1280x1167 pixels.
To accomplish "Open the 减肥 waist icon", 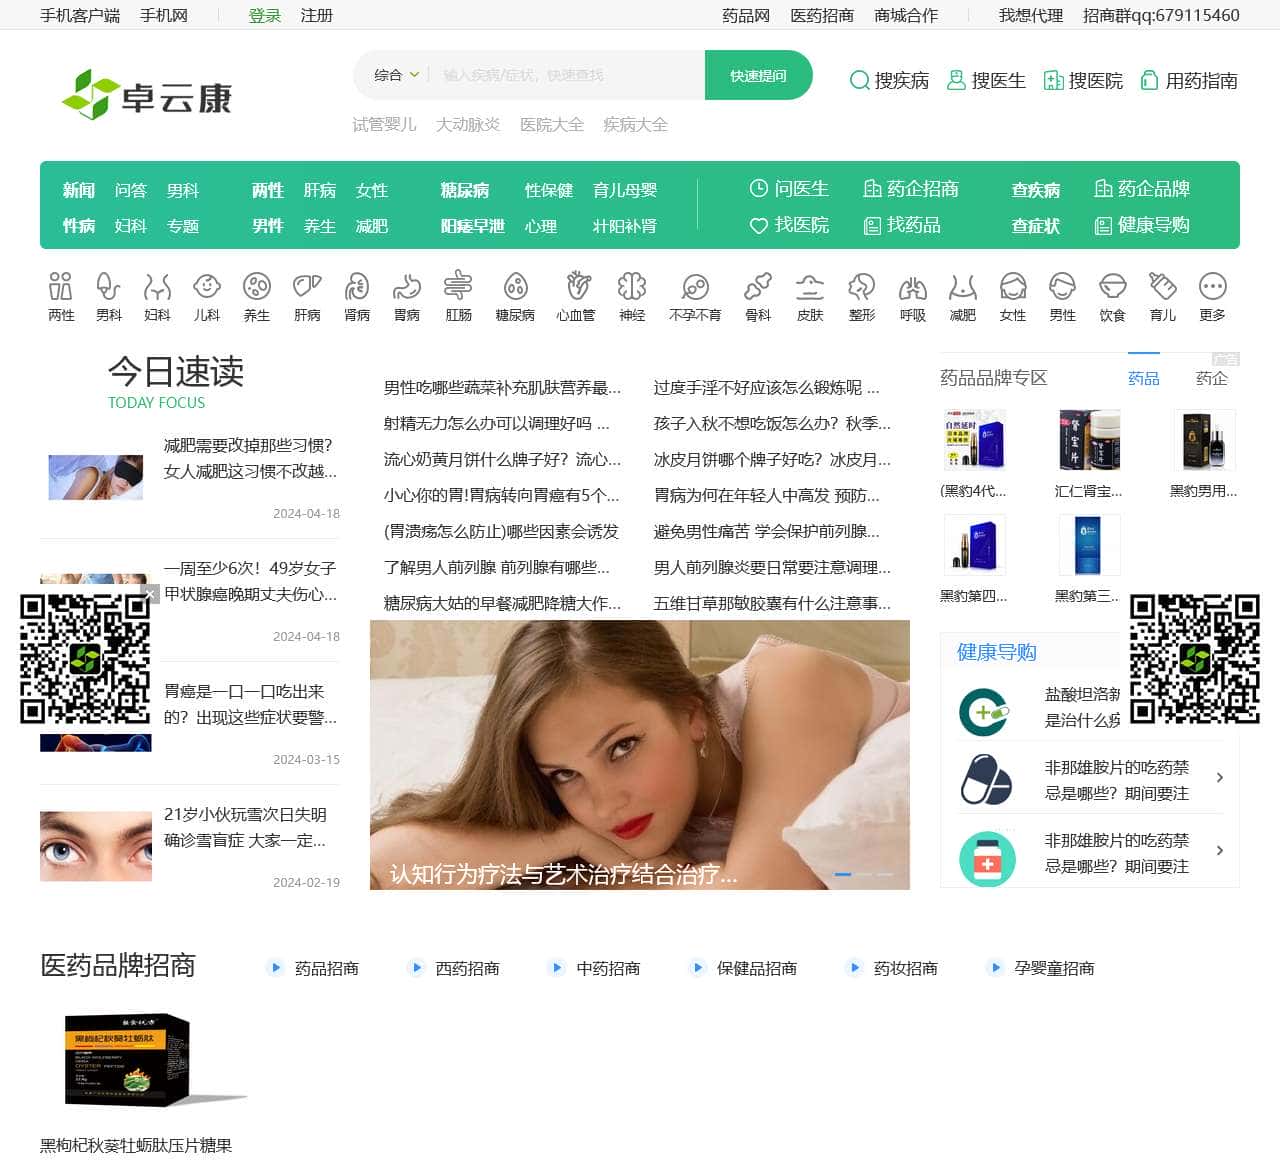I will (962, 287).
